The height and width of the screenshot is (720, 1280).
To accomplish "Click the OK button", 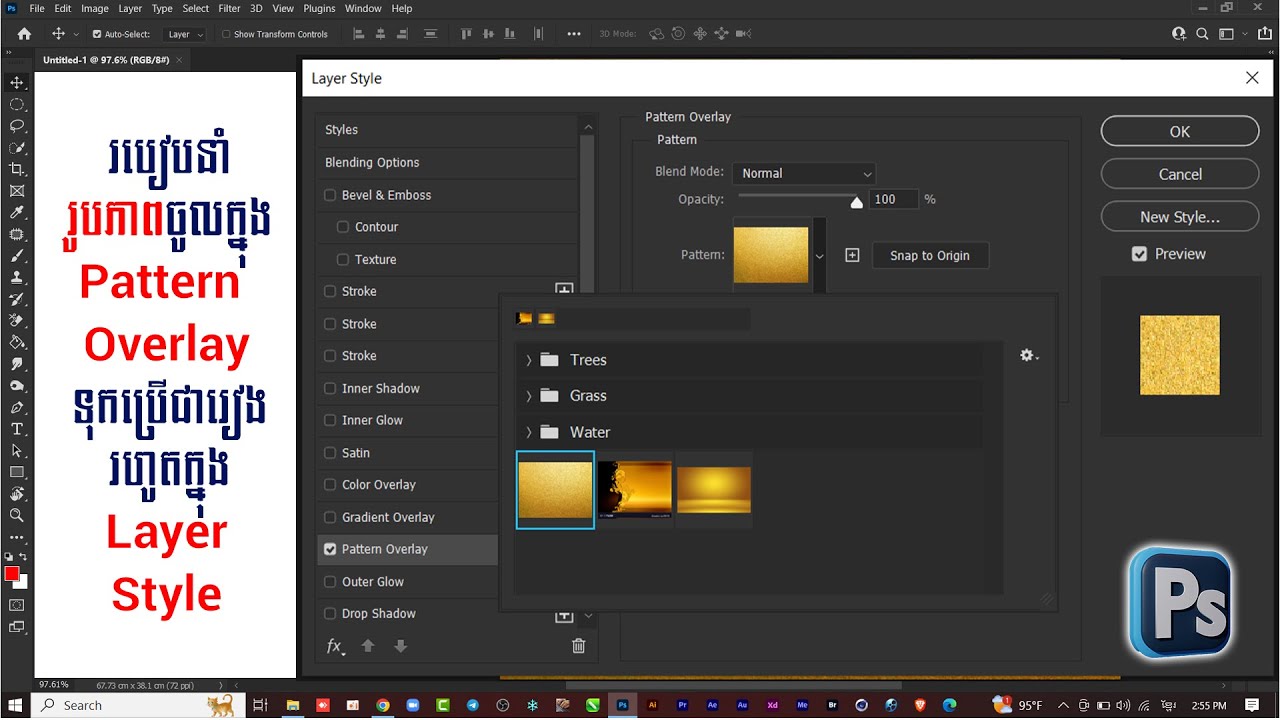I will pyautogui.click(x=1180, y=131).
